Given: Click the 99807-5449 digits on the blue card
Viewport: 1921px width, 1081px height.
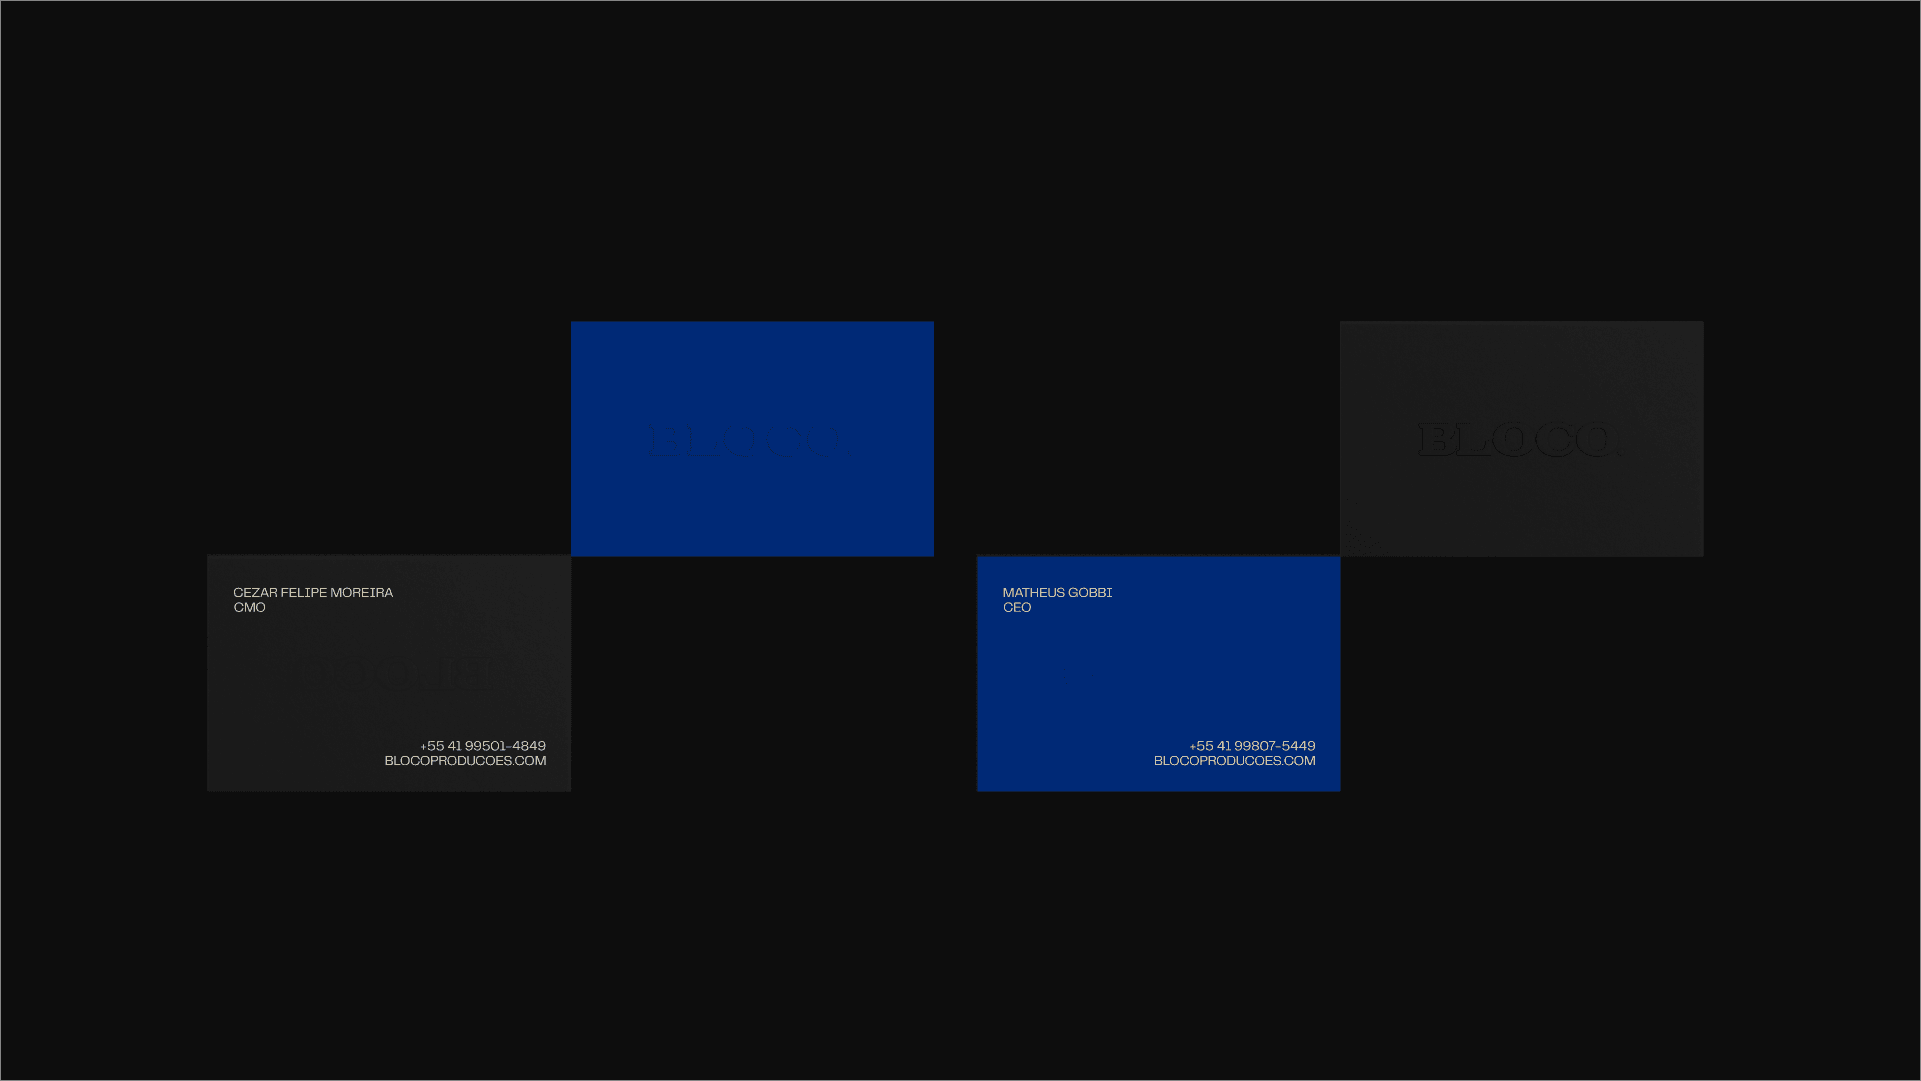Looking at the screenshot, I should pos(1274,746).
